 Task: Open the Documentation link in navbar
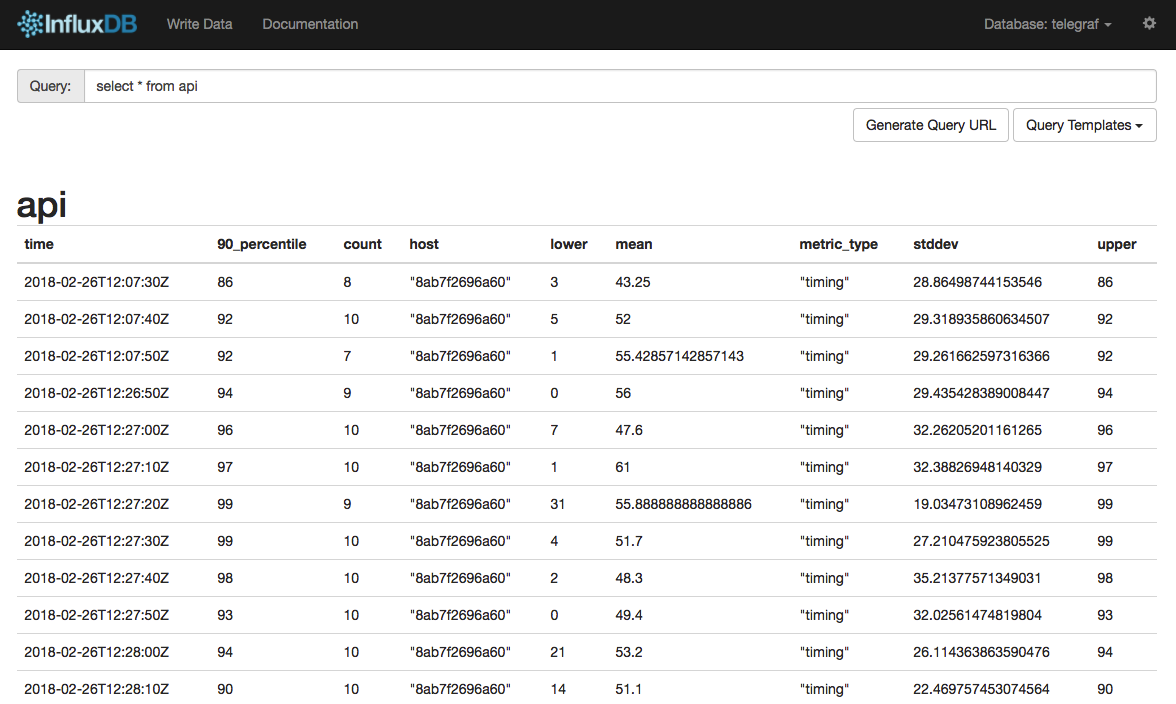point(310,24)
